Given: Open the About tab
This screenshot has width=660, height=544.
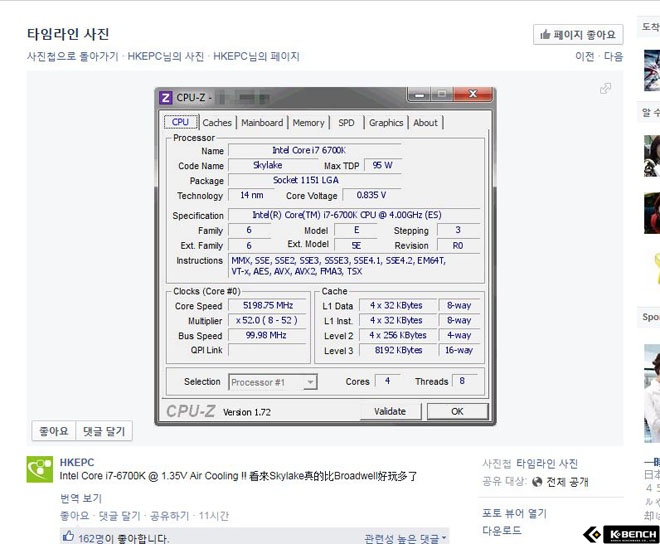Looking at the screenshot, I should tap(425, 123).
